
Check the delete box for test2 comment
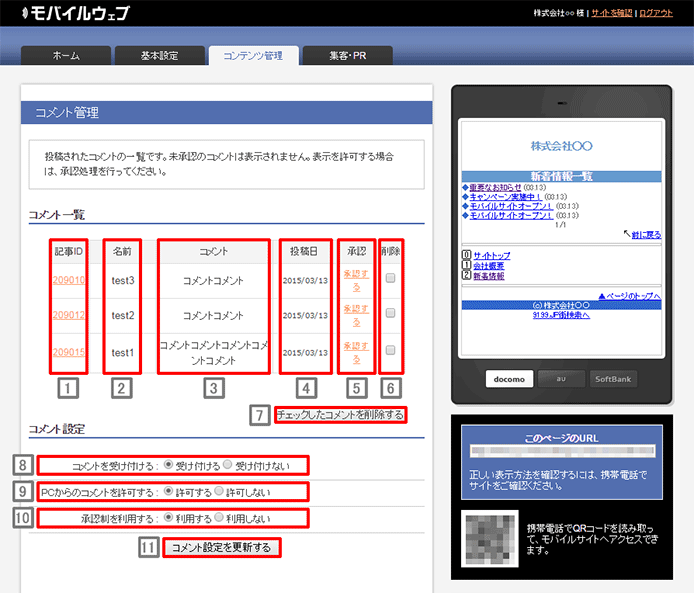(x=391, y=314)
